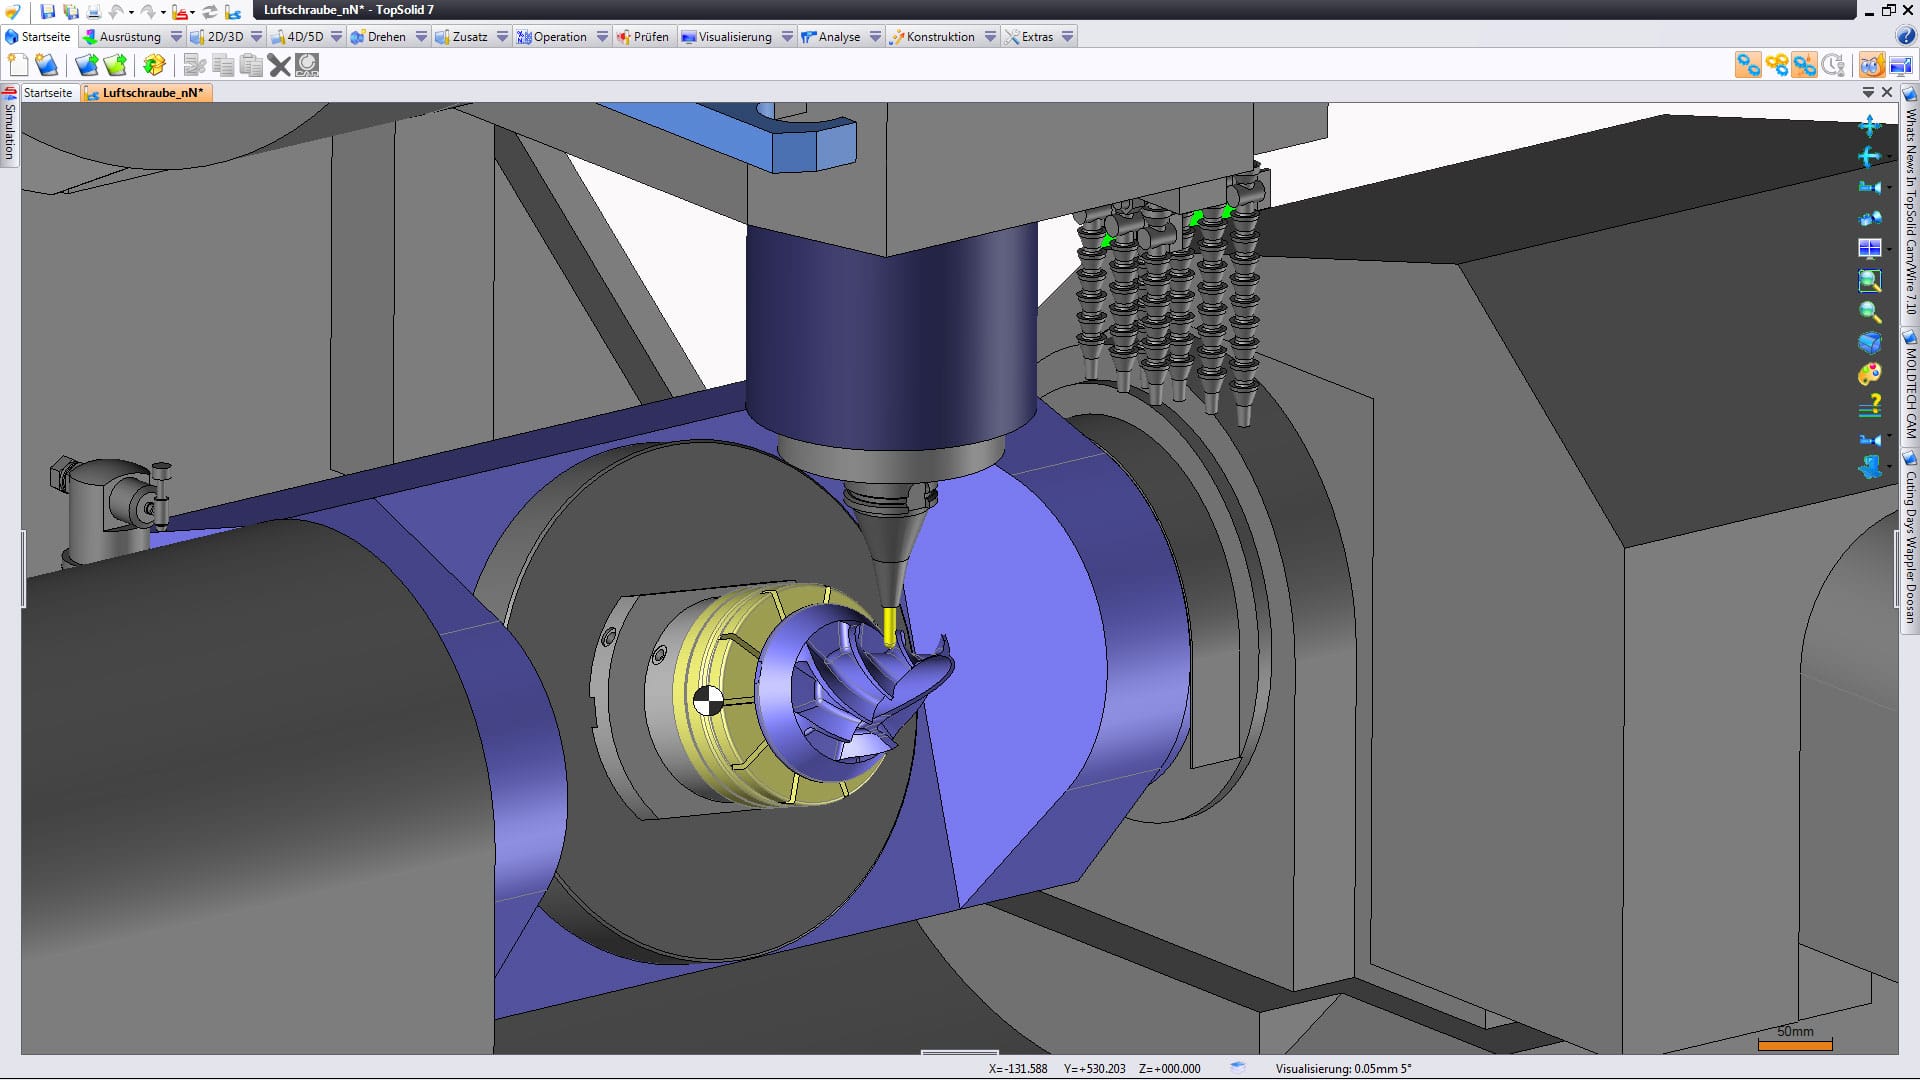Toggle the yellow gears mode button

tap(1776, 66)
